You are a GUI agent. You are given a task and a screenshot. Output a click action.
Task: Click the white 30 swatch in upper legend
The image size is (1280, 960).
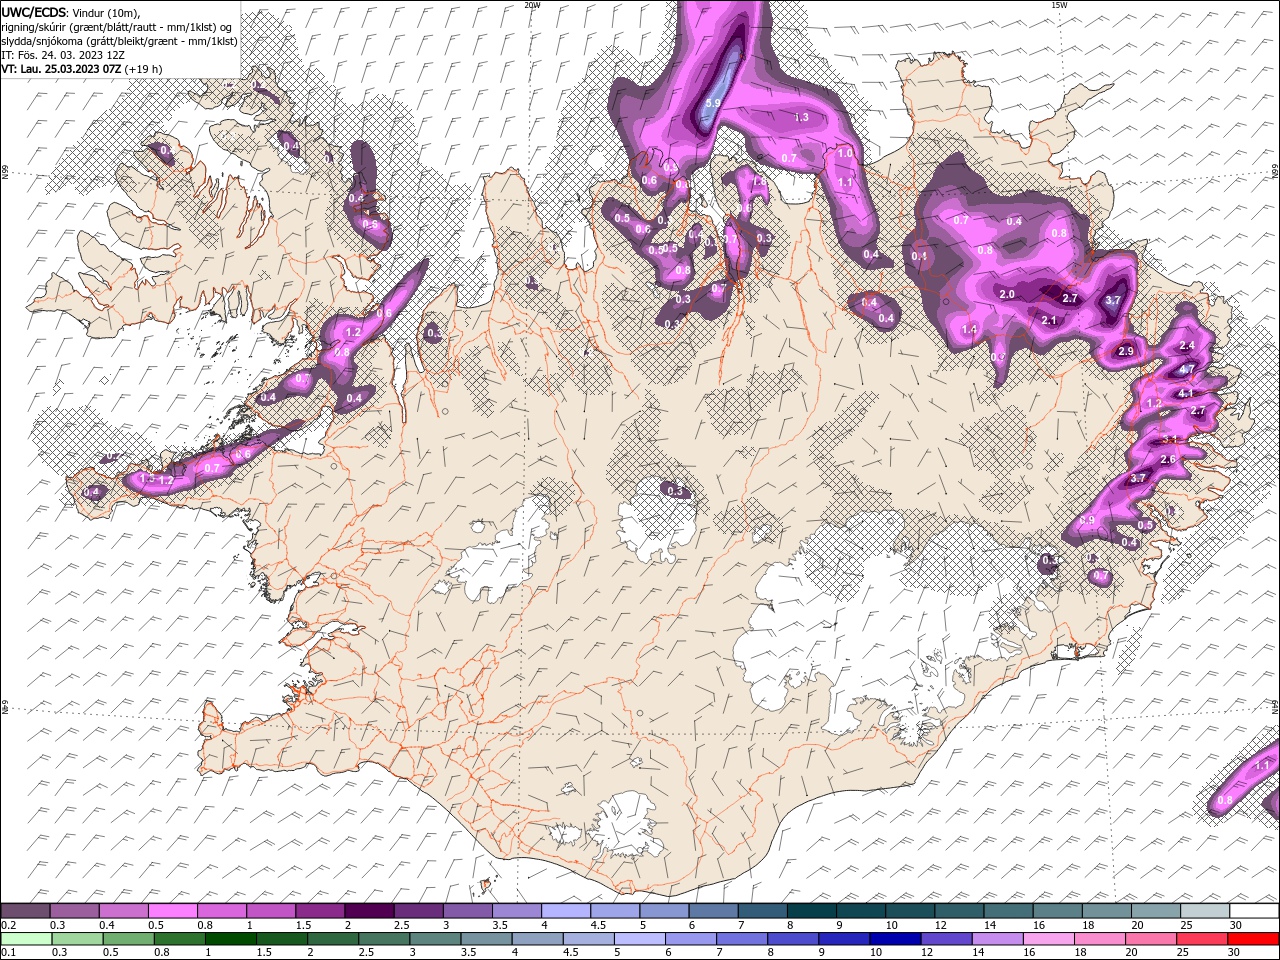(1254, 911)
